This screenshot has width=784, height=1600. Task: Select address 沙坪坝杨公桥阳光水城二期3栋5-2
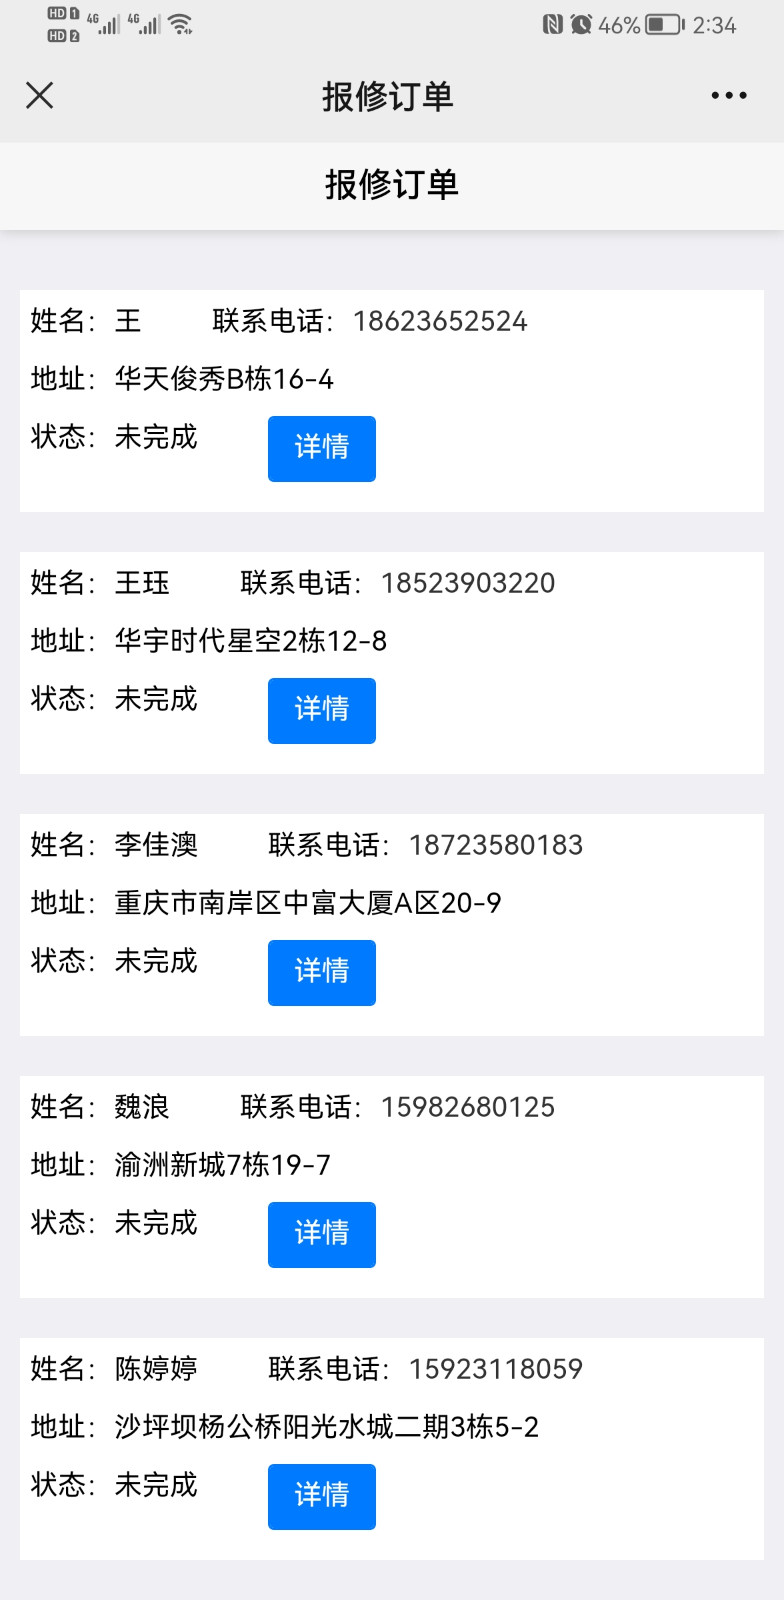coord(326,1427)
